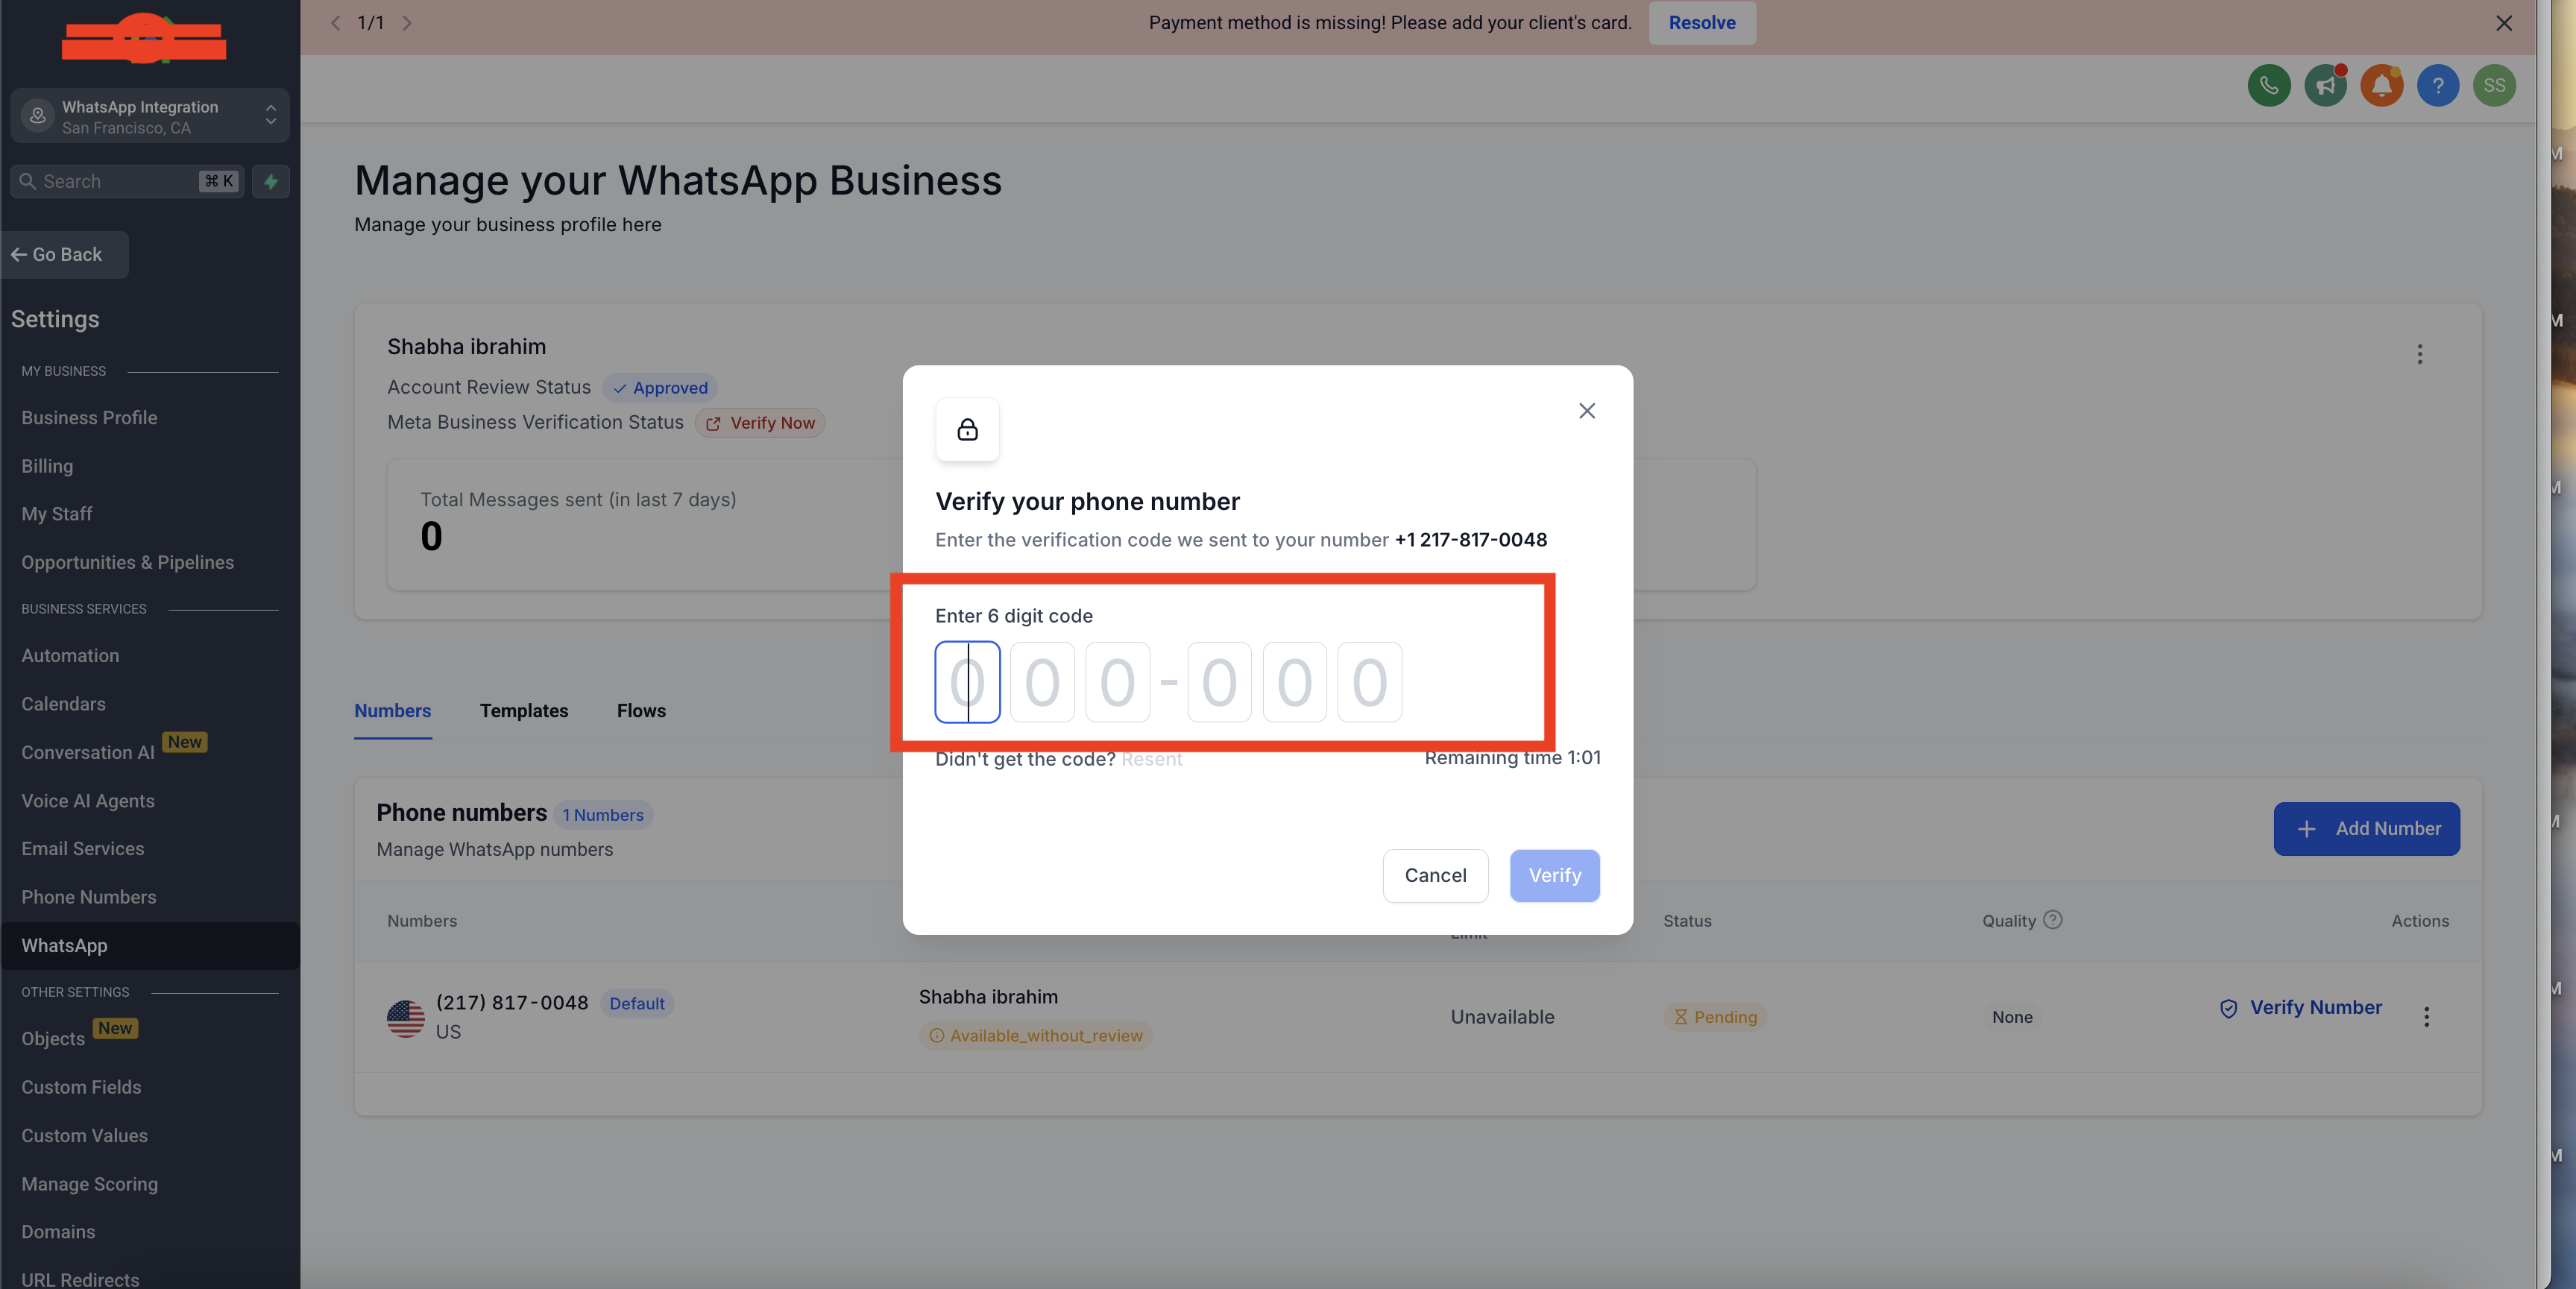The image size is (2576, 1289).
Task: Click the blue help question mark icon
Action: pyautogui.click(x=2437, y=85)
